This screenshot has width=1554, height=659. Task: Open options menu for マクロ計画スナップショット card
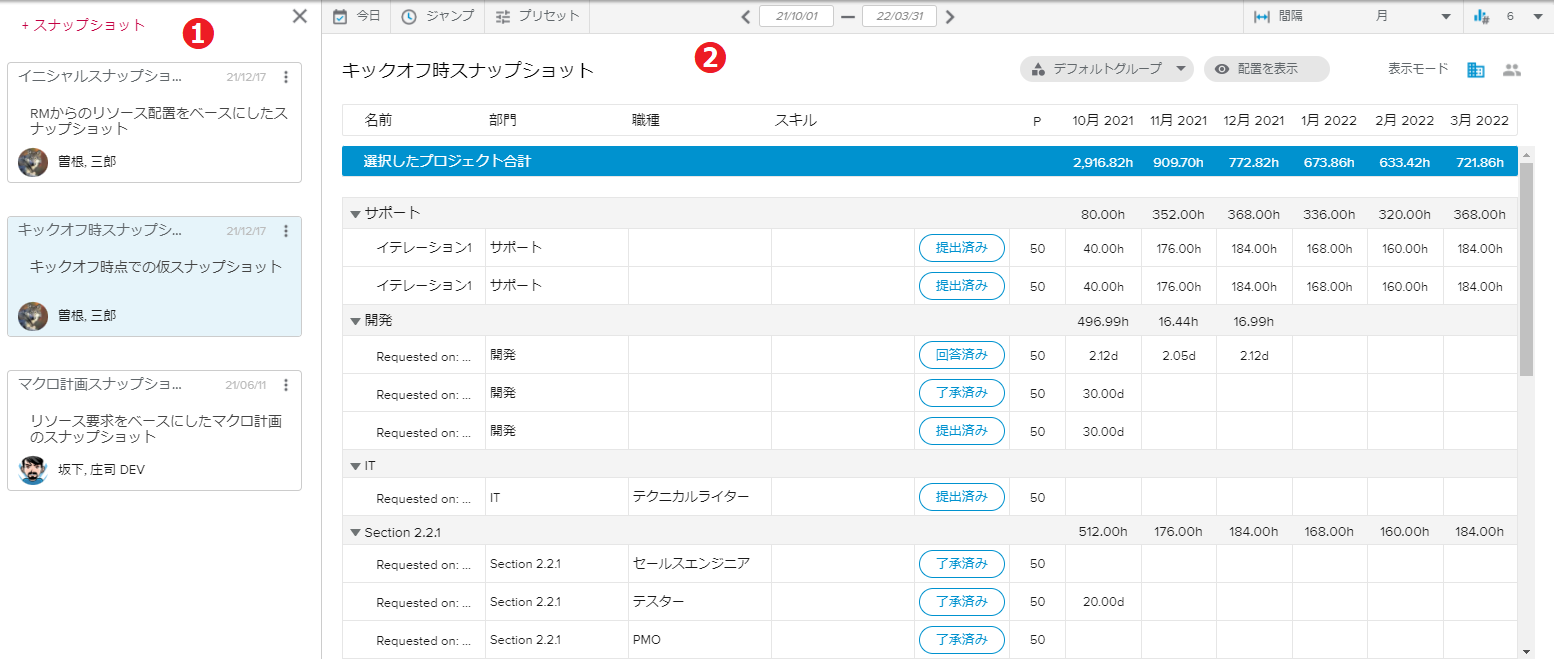click(286, 385)
